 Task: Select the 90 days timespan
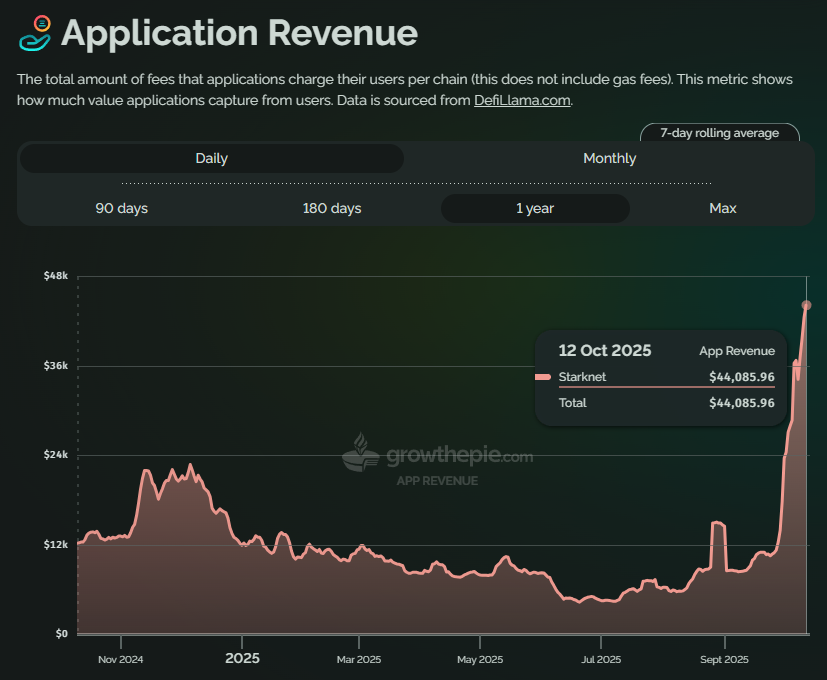tap(121, 208)
